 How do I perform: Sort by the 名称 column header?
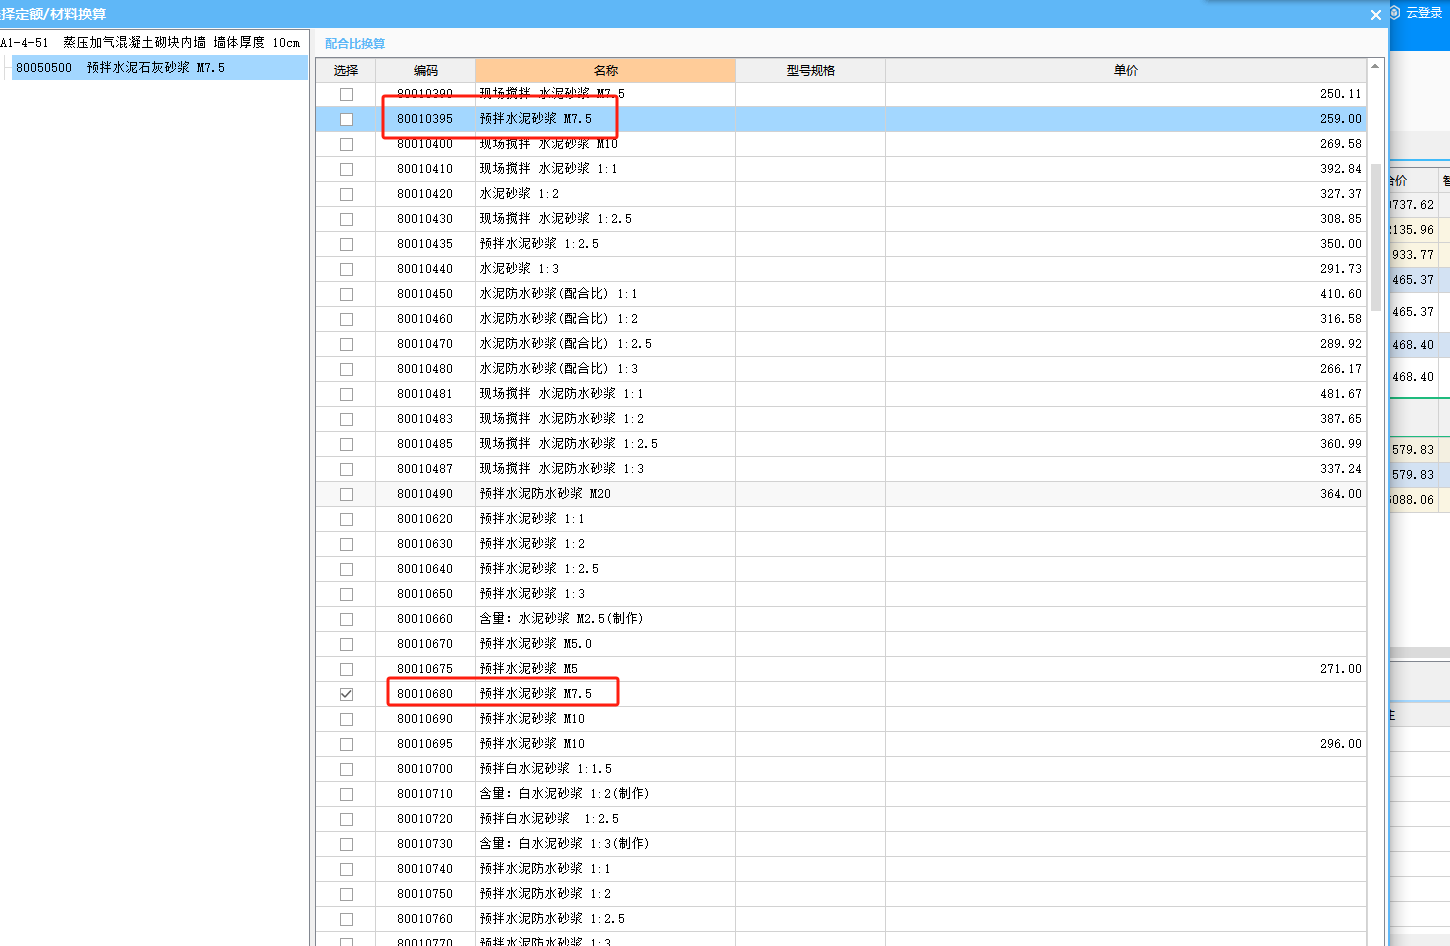[x=606, y=70]
